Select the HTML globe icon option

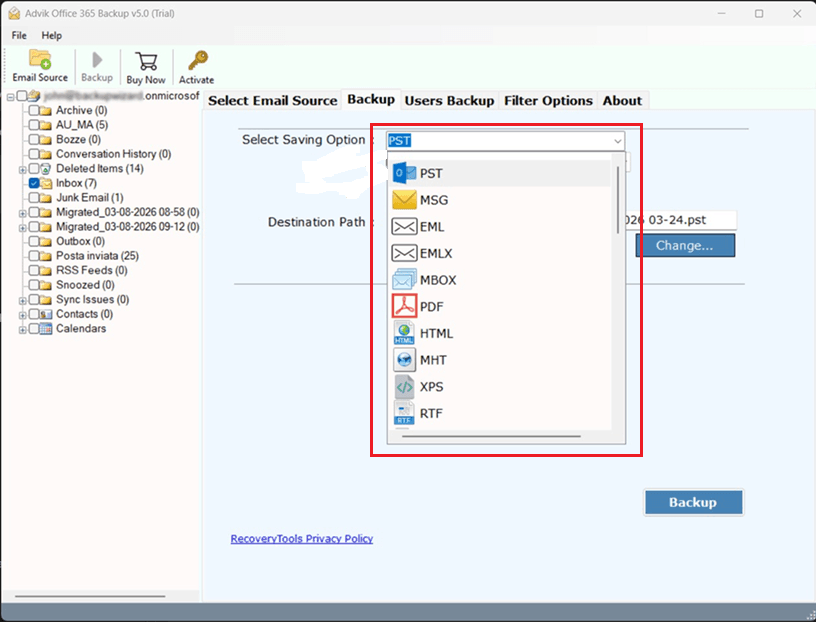tap(404, 333)
